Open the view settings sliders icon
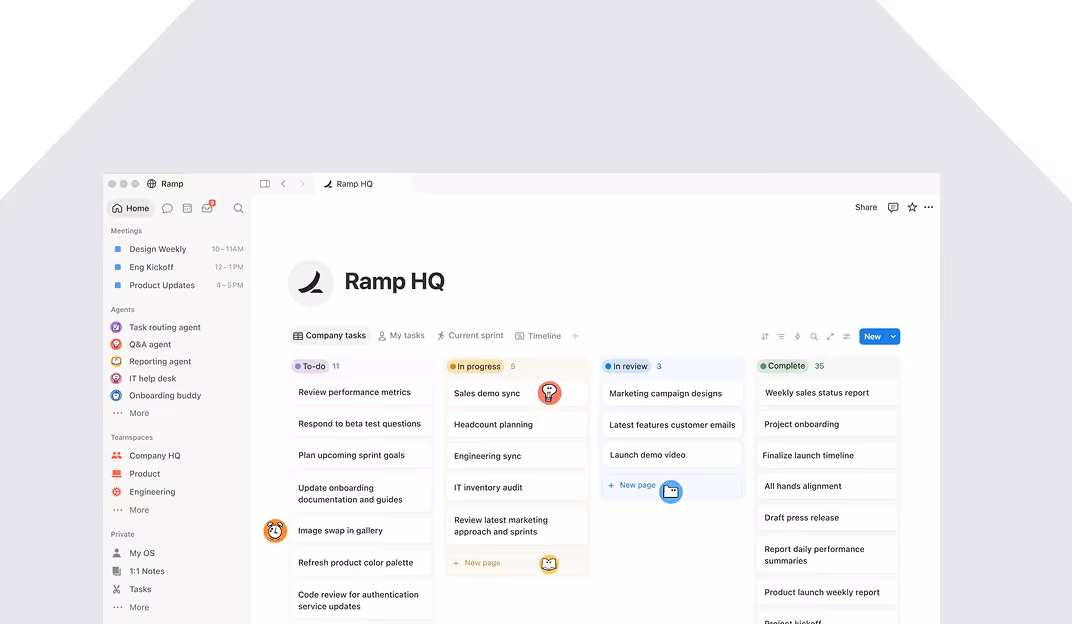 (x=846, y=336)
